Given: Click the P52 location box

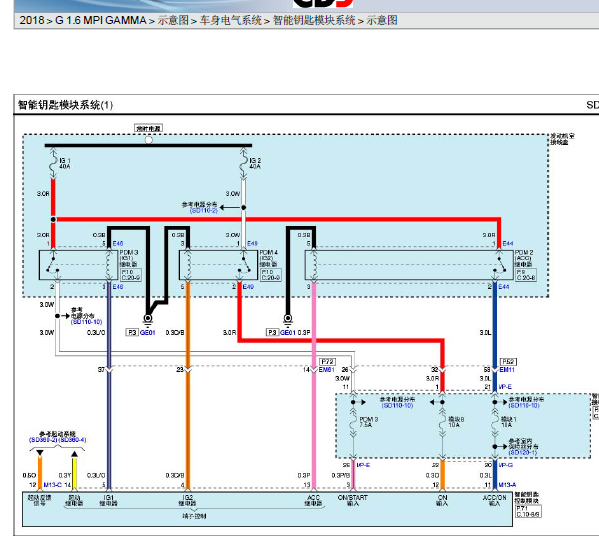Looking at the screenshot, I should tap(508, 361).
